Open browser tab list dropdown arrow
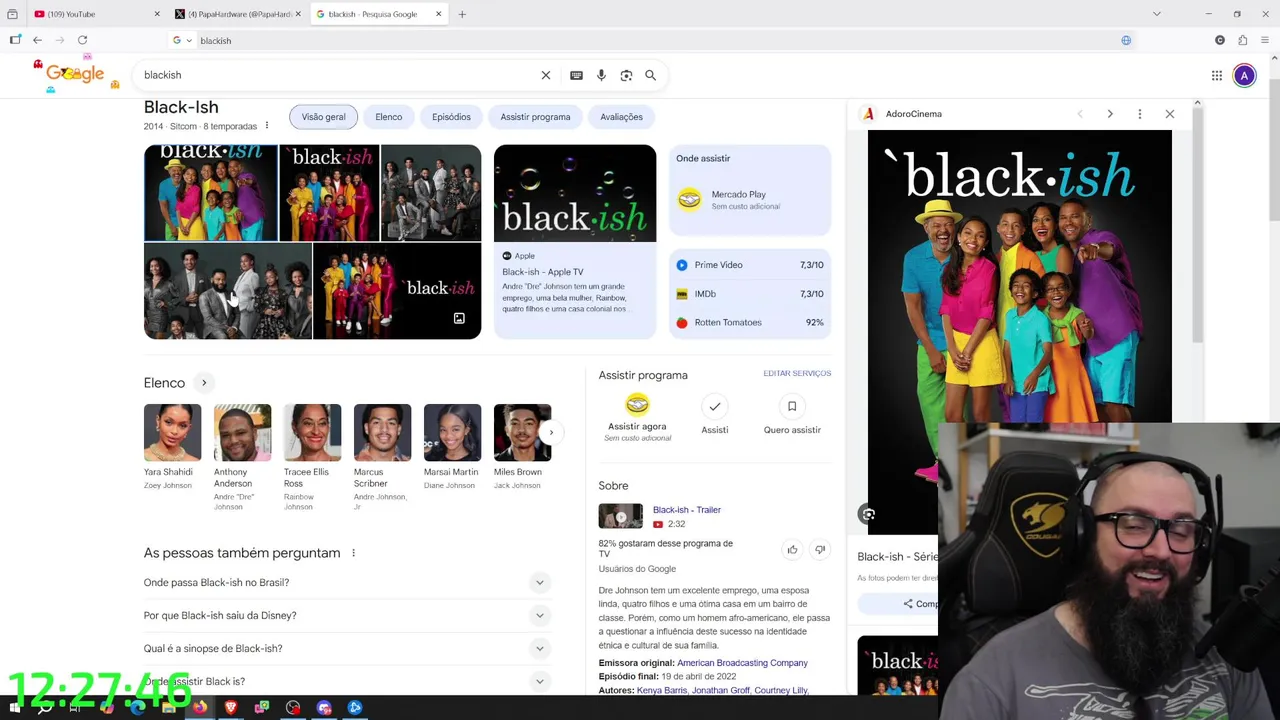 1157,14
